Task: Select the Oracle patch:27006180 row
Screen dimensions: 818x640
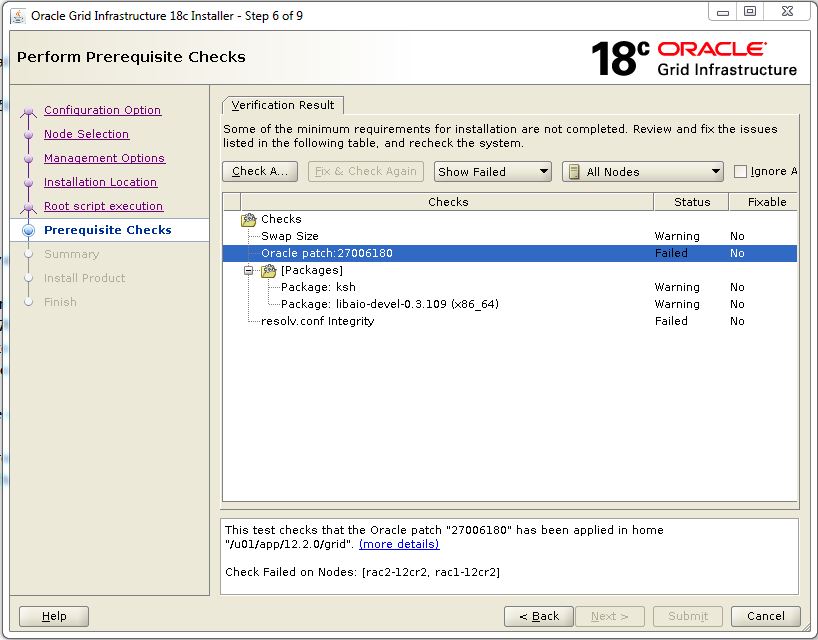Action: 510,253
